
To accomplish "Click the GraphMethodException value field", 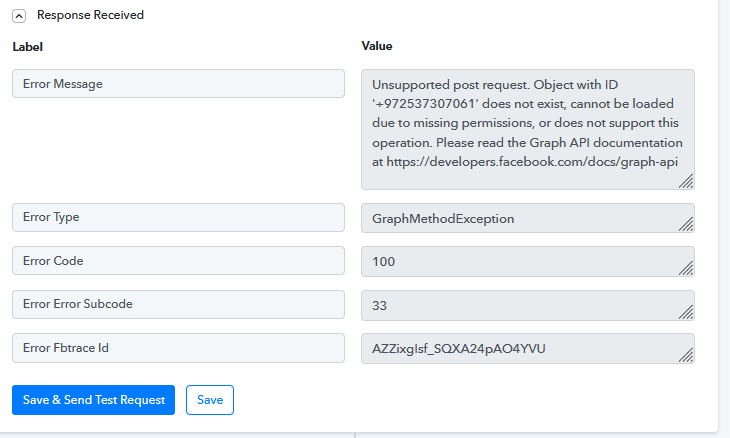I will [528, 218].
